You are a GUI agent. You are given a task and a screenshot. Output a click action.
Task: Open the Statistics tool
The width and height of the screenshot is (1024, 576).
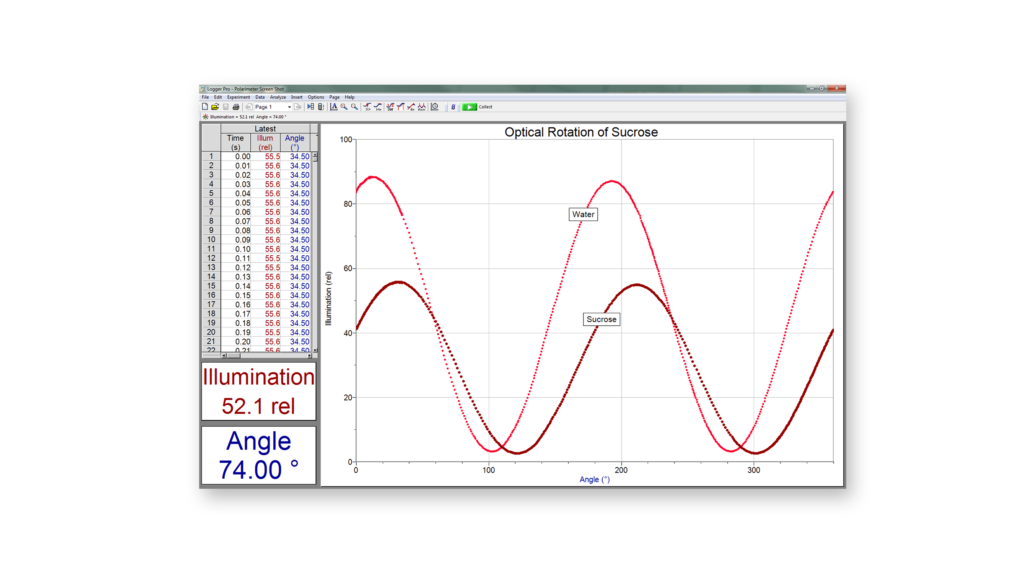coord(390,107)
